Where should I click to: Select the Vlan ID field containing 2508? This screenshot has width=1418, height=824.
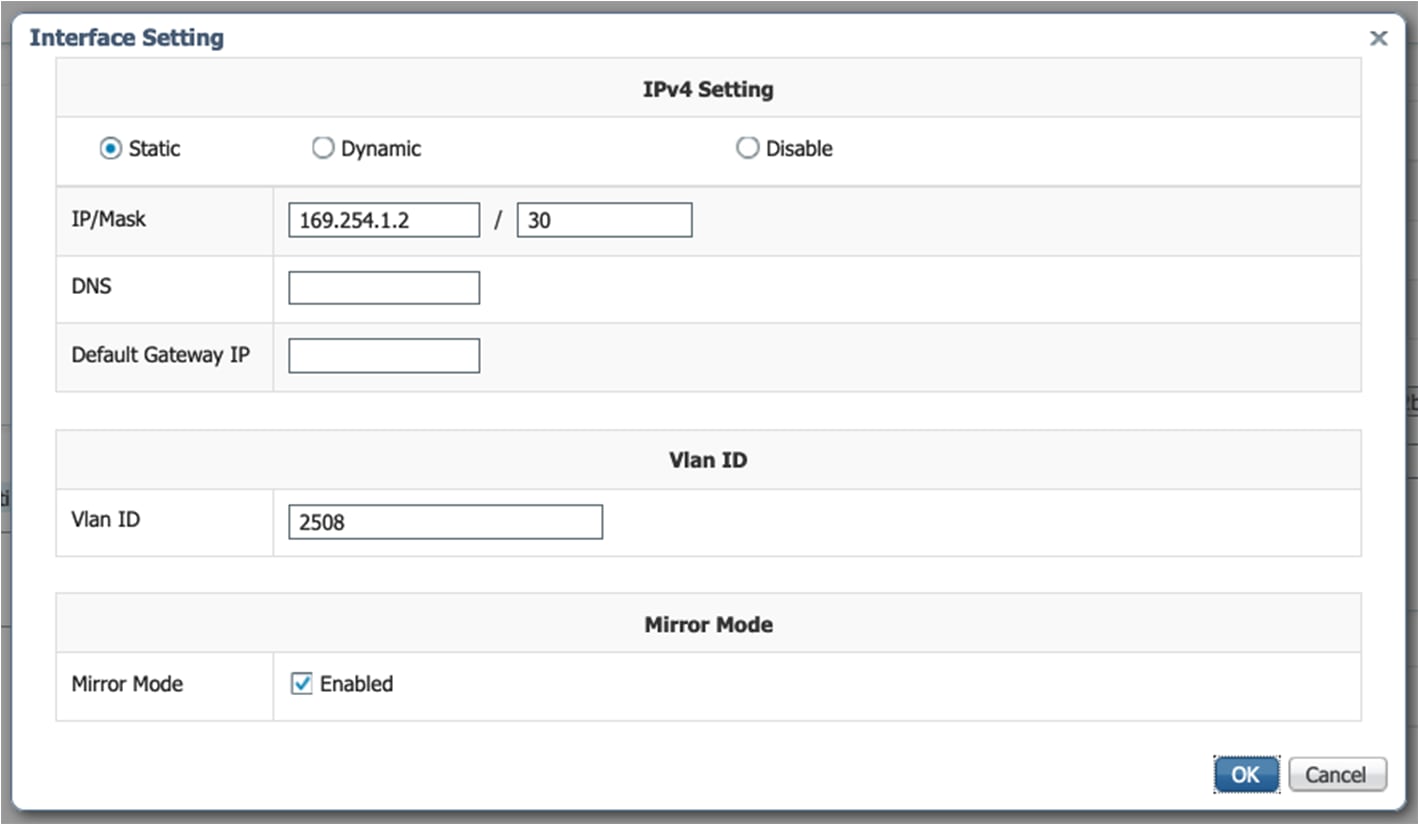pos(444,521)
